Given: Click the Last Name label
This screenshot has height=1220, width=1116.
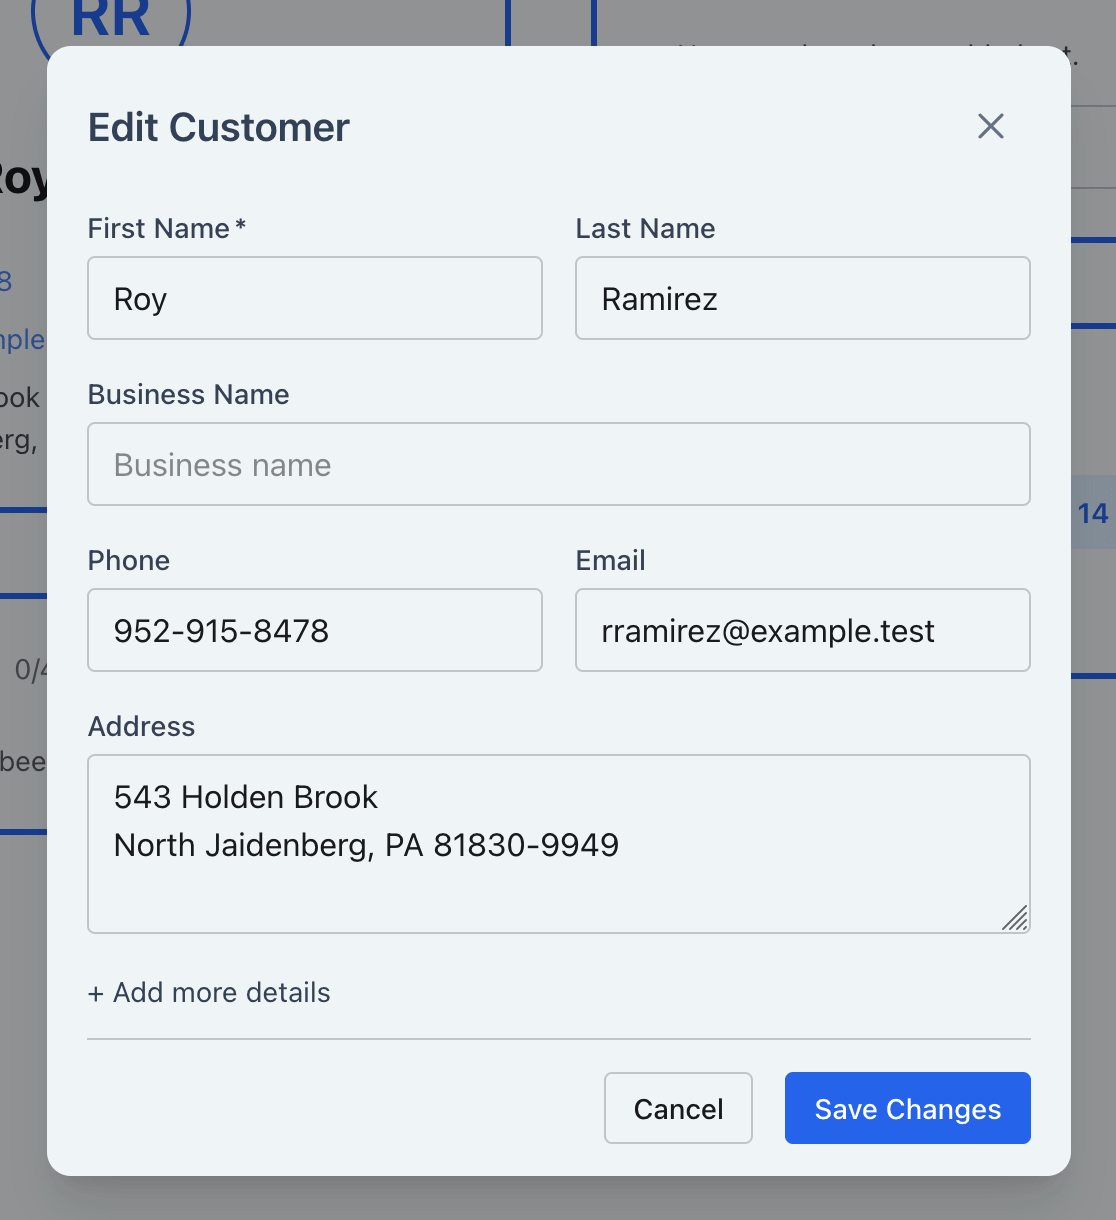Looking at the screenshot, I should pos(645,228).
